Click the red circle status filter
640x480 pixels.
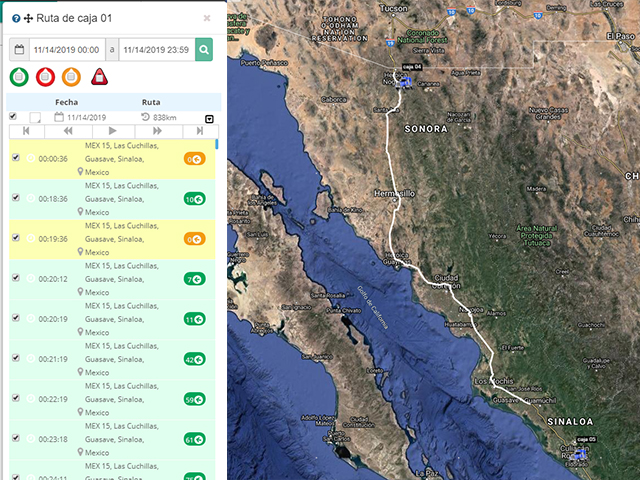pos(45,77)
